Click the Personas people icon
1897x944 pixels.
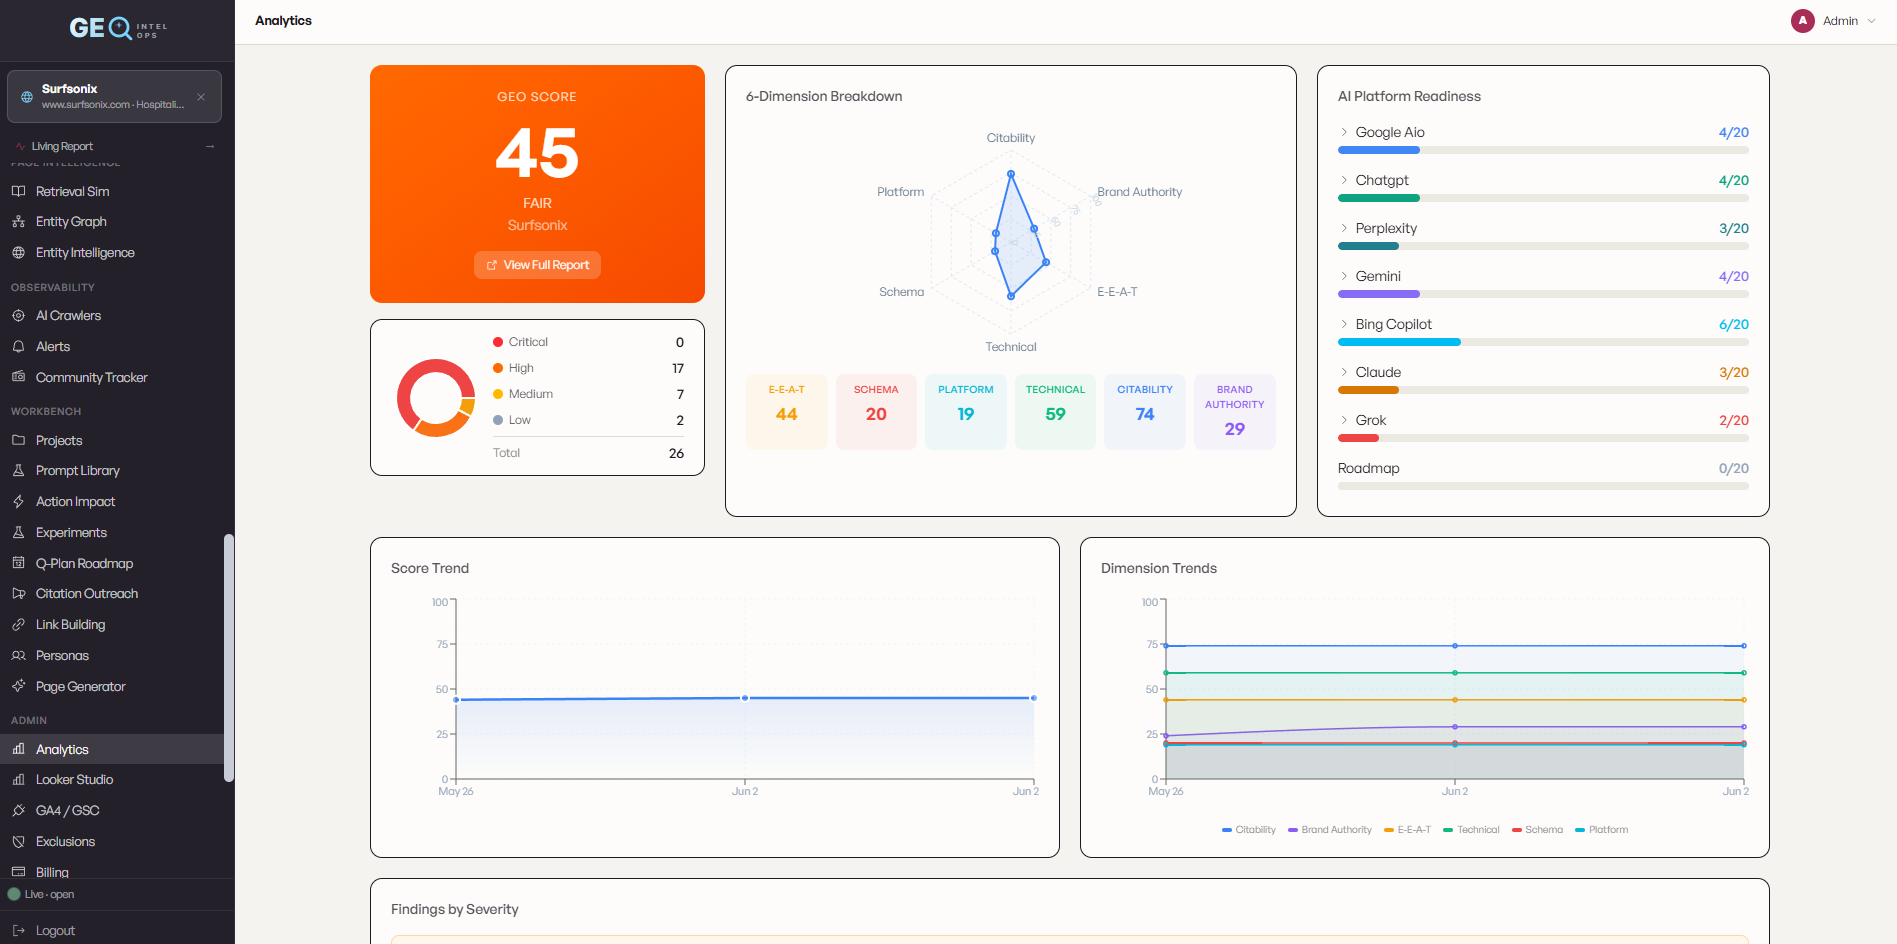point(18,655)
